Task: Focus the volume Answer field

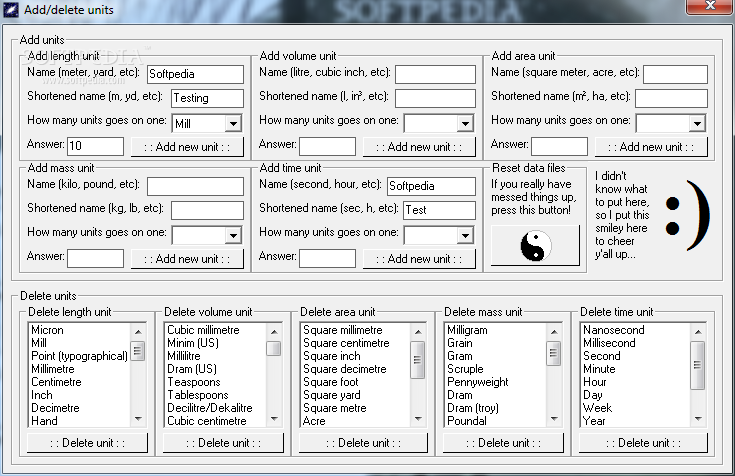Action: tap(327, 146)
